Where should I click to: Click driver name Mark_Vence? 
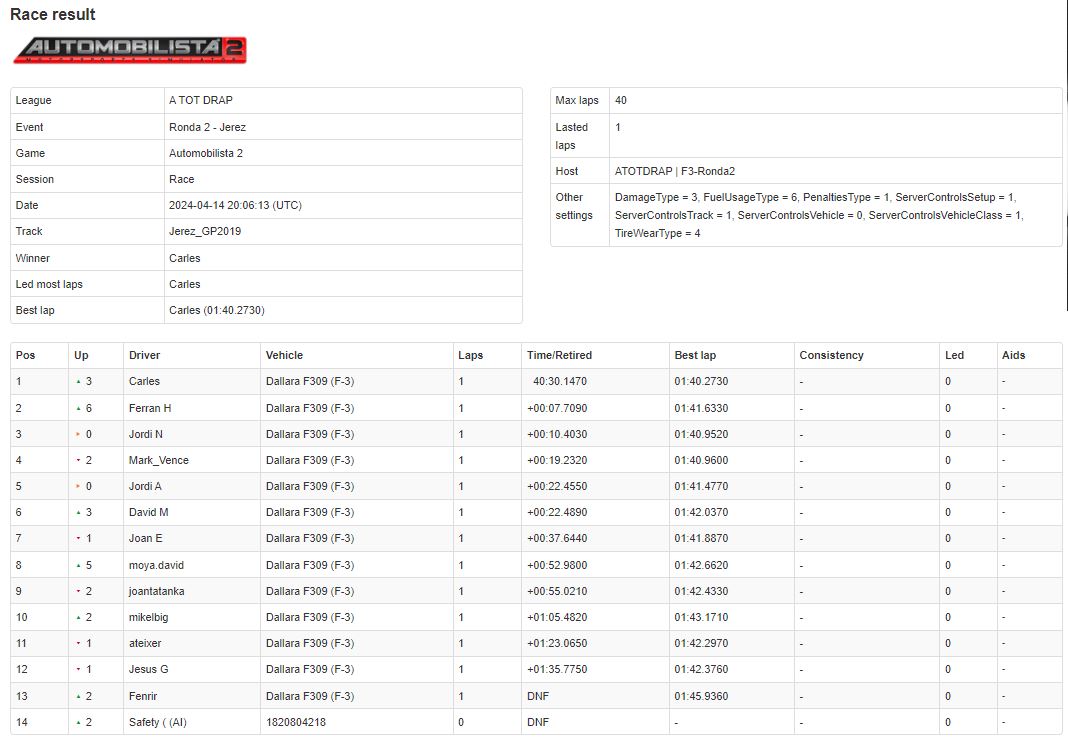pyautogui.click(x=159, y=460)
